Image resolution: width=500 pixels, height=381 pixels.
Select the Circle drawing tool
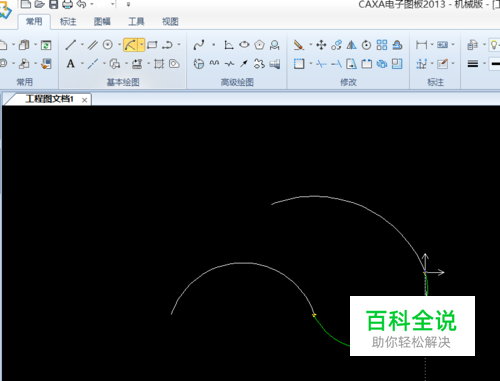[108, 45]
